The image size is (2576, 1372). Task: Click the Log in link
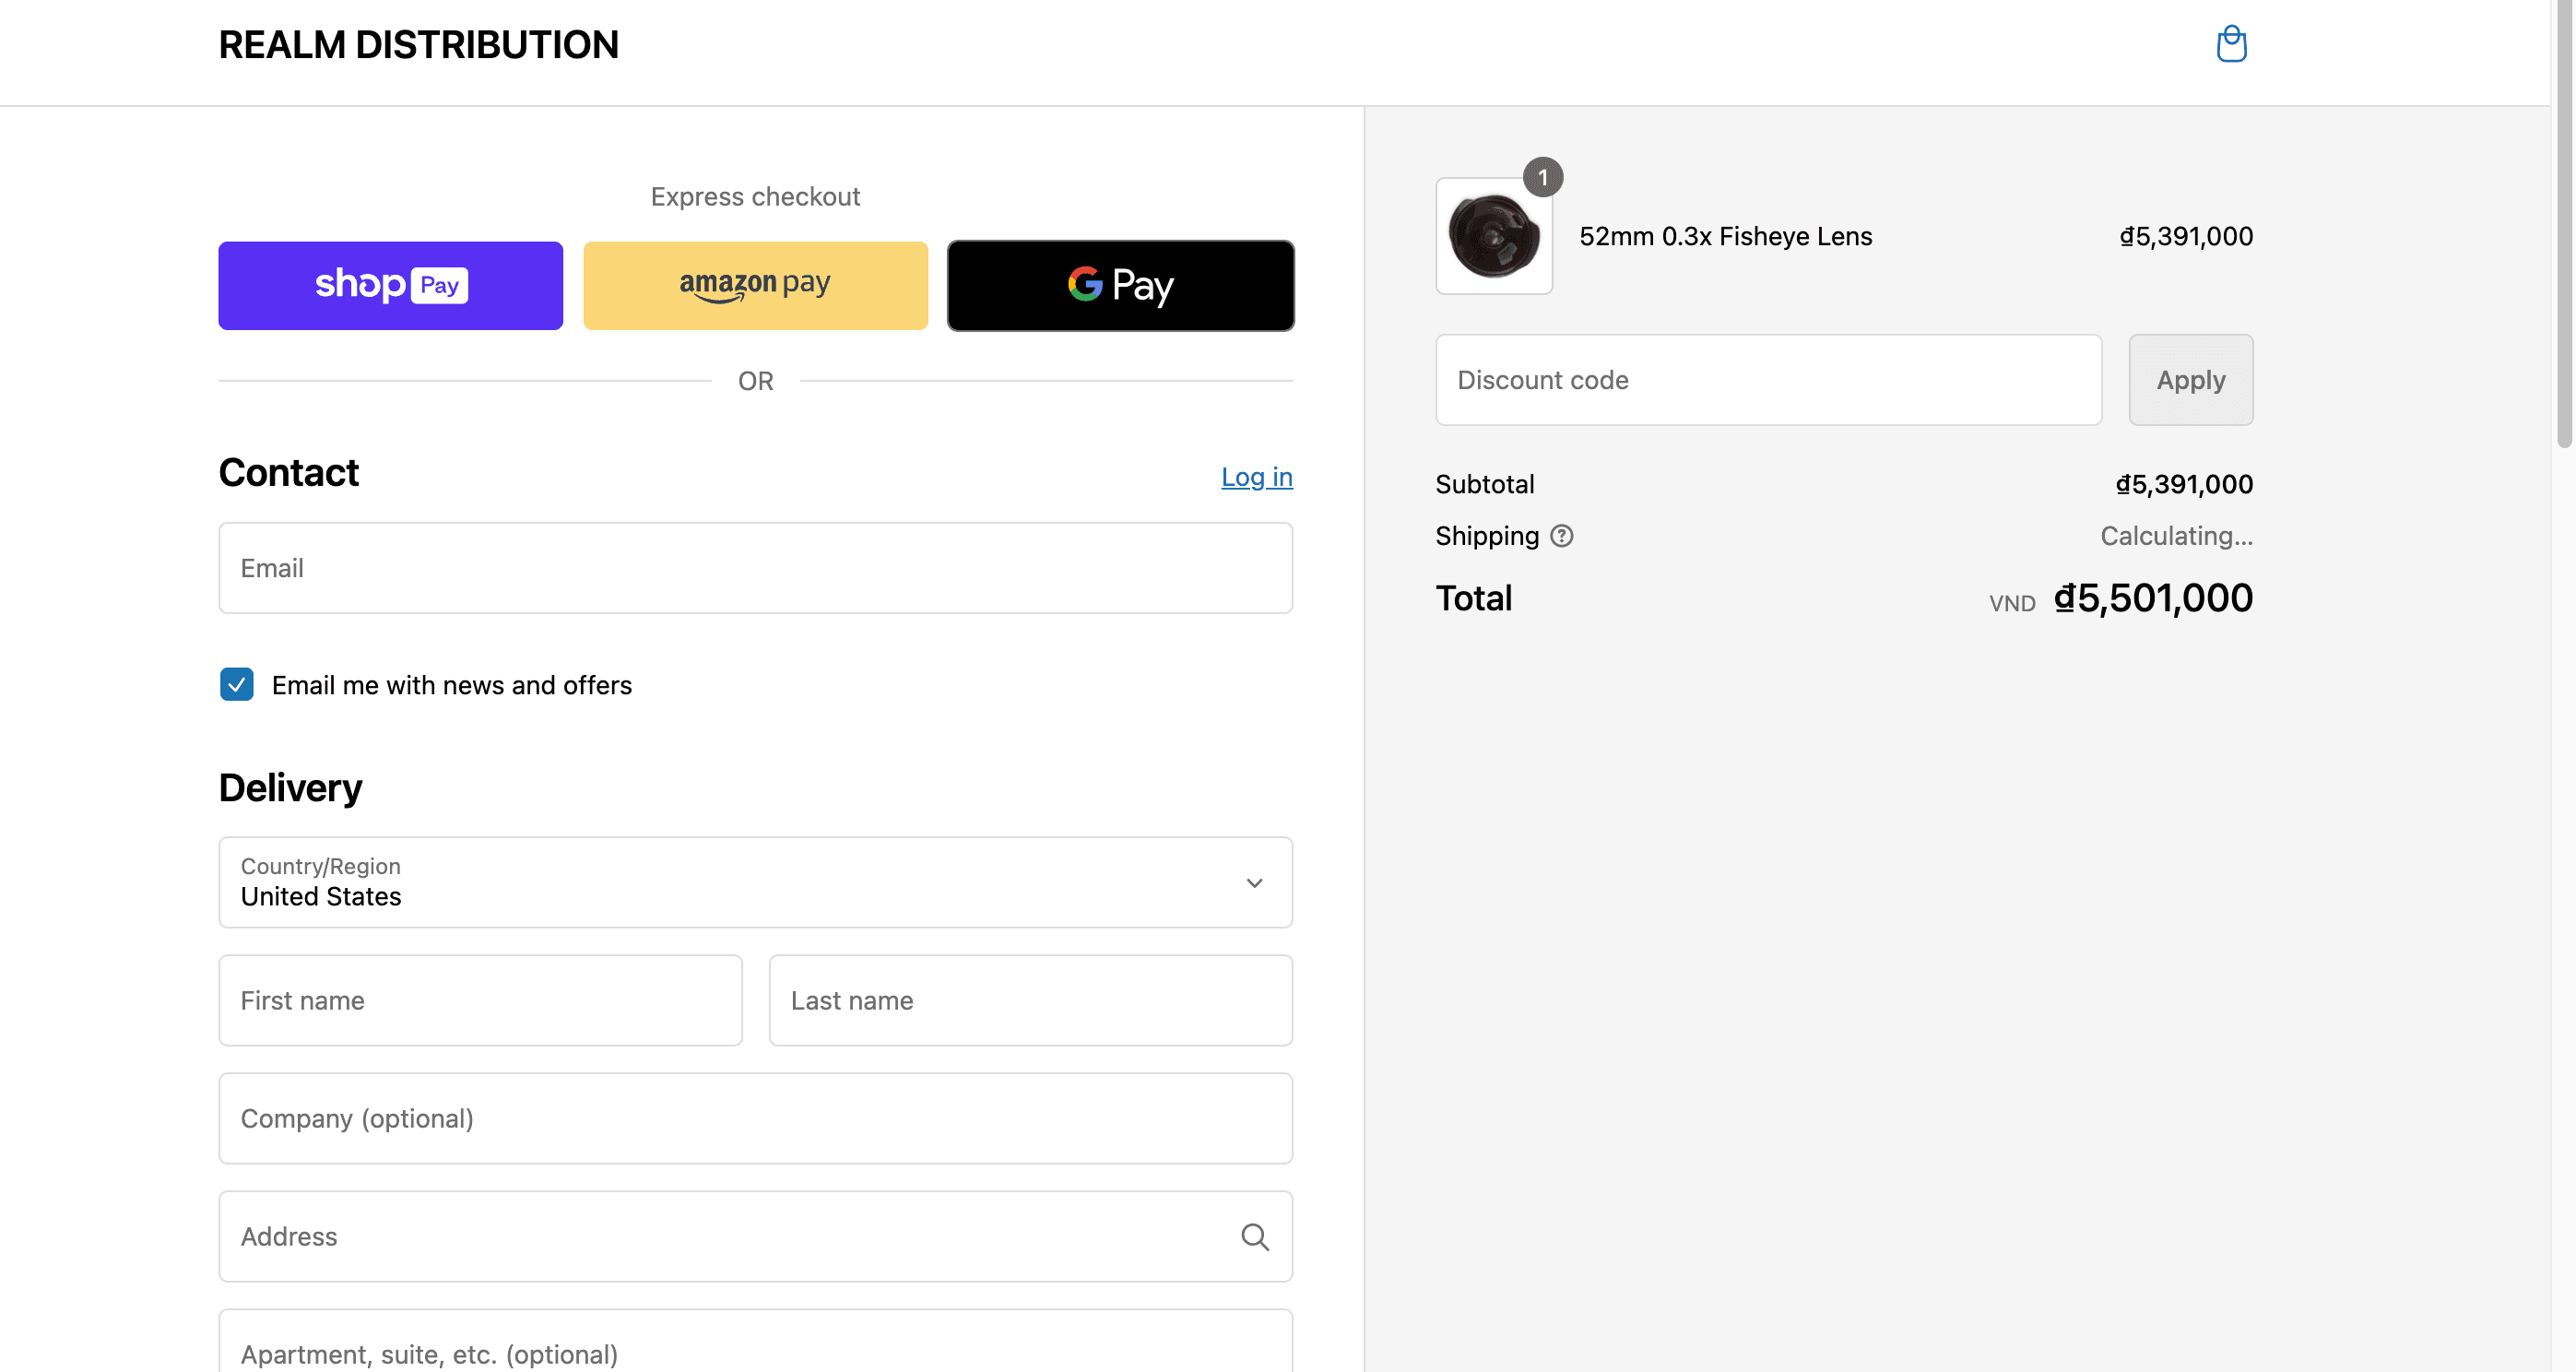tap(1256, 477)
